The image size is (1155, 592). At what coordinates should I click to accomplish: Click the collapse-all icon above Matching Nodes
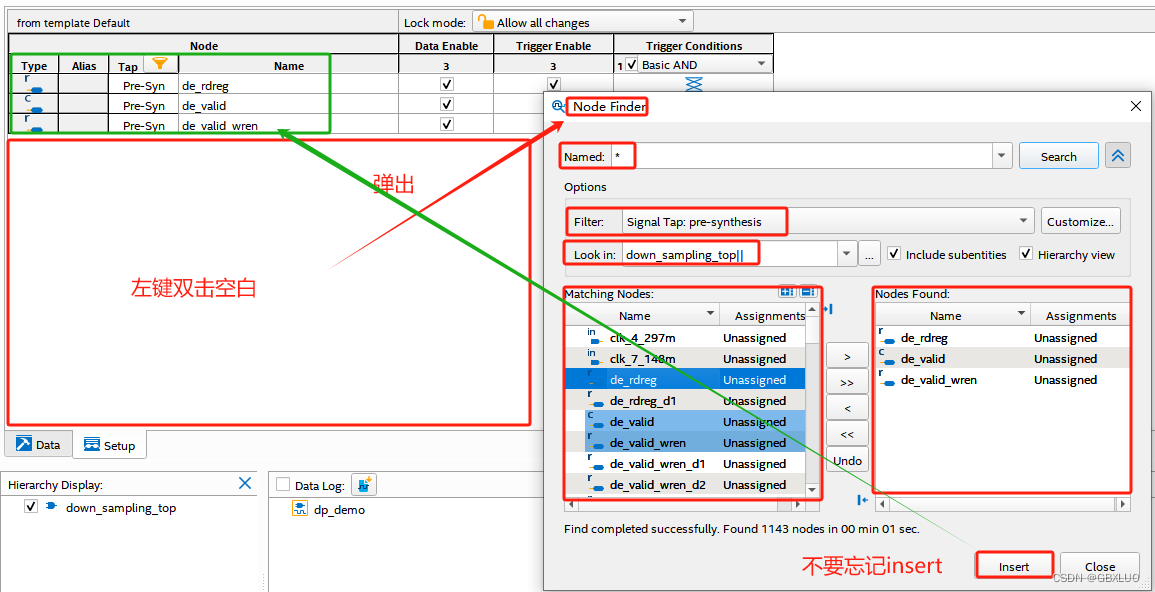pos(808,291)
